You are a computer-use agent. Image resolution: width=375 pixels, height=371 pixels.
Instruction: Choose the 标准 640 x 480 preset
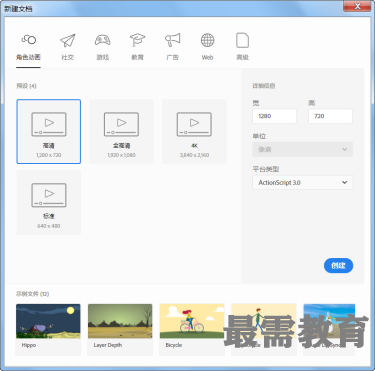click(x=49, y=202)
